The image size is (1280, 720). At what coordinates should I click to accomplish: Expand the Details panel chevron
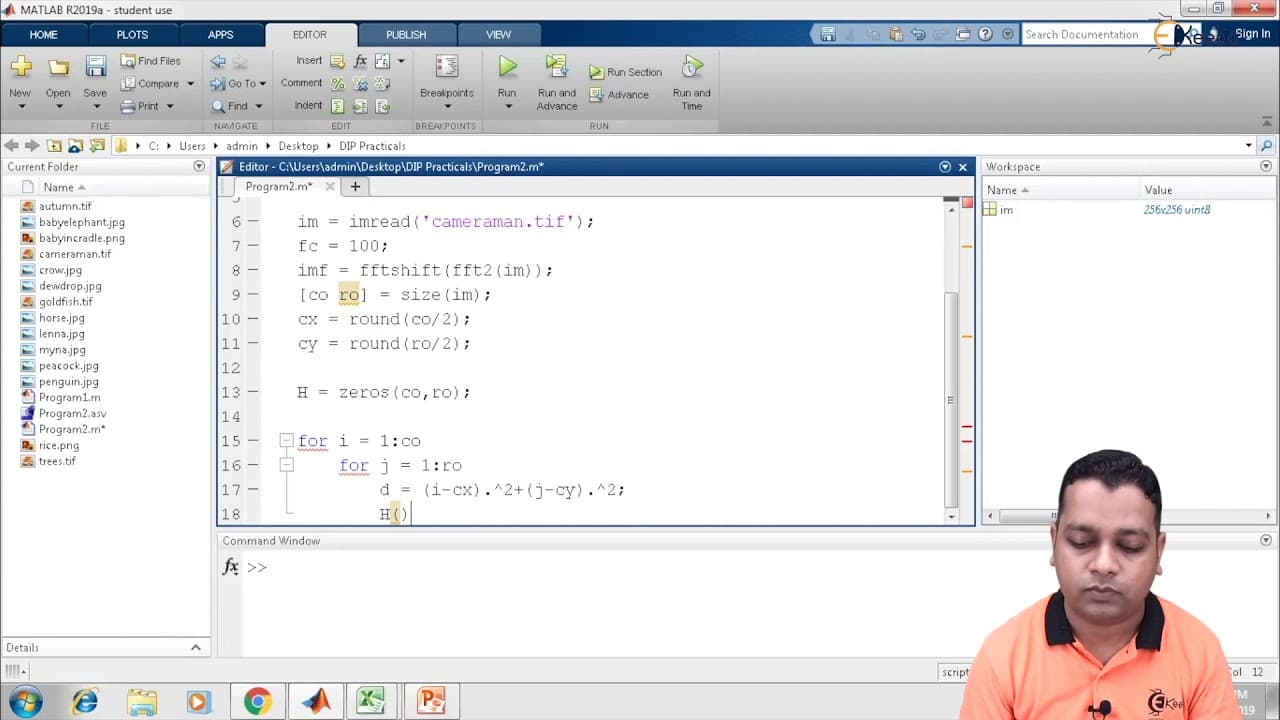point(196,648)
